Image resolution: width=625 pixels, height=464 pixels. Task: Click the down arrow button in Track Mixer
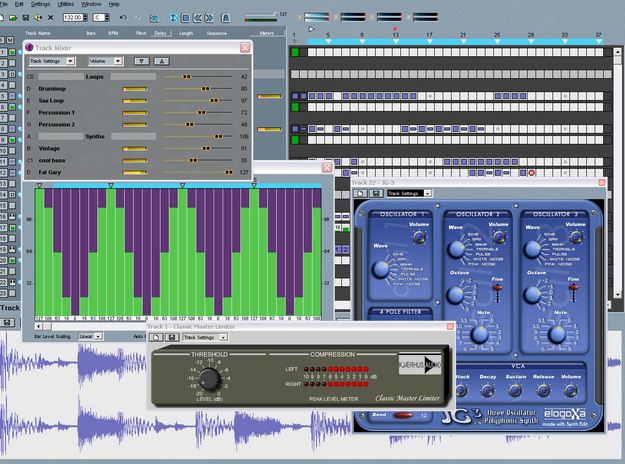coord(142,61)
